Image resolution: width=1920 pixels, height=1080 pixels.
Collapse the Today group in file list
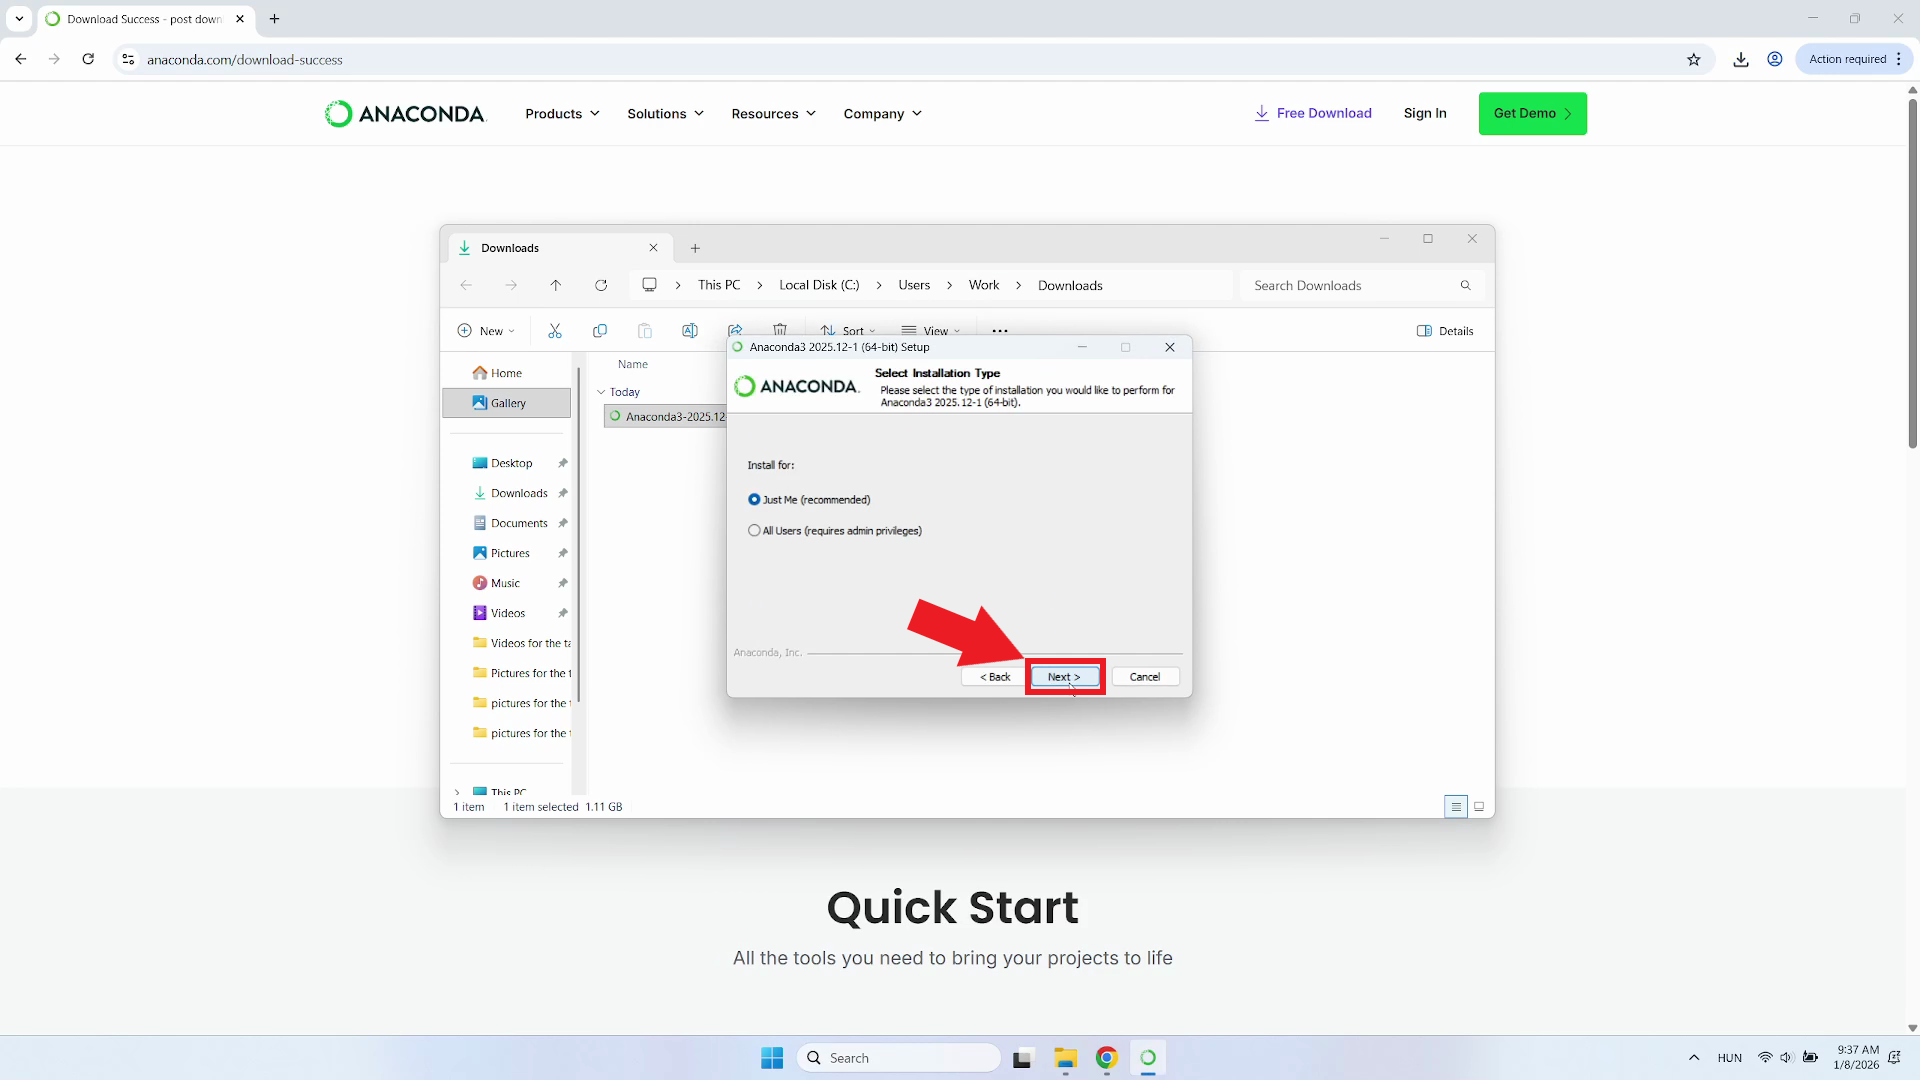coord(602,391)
